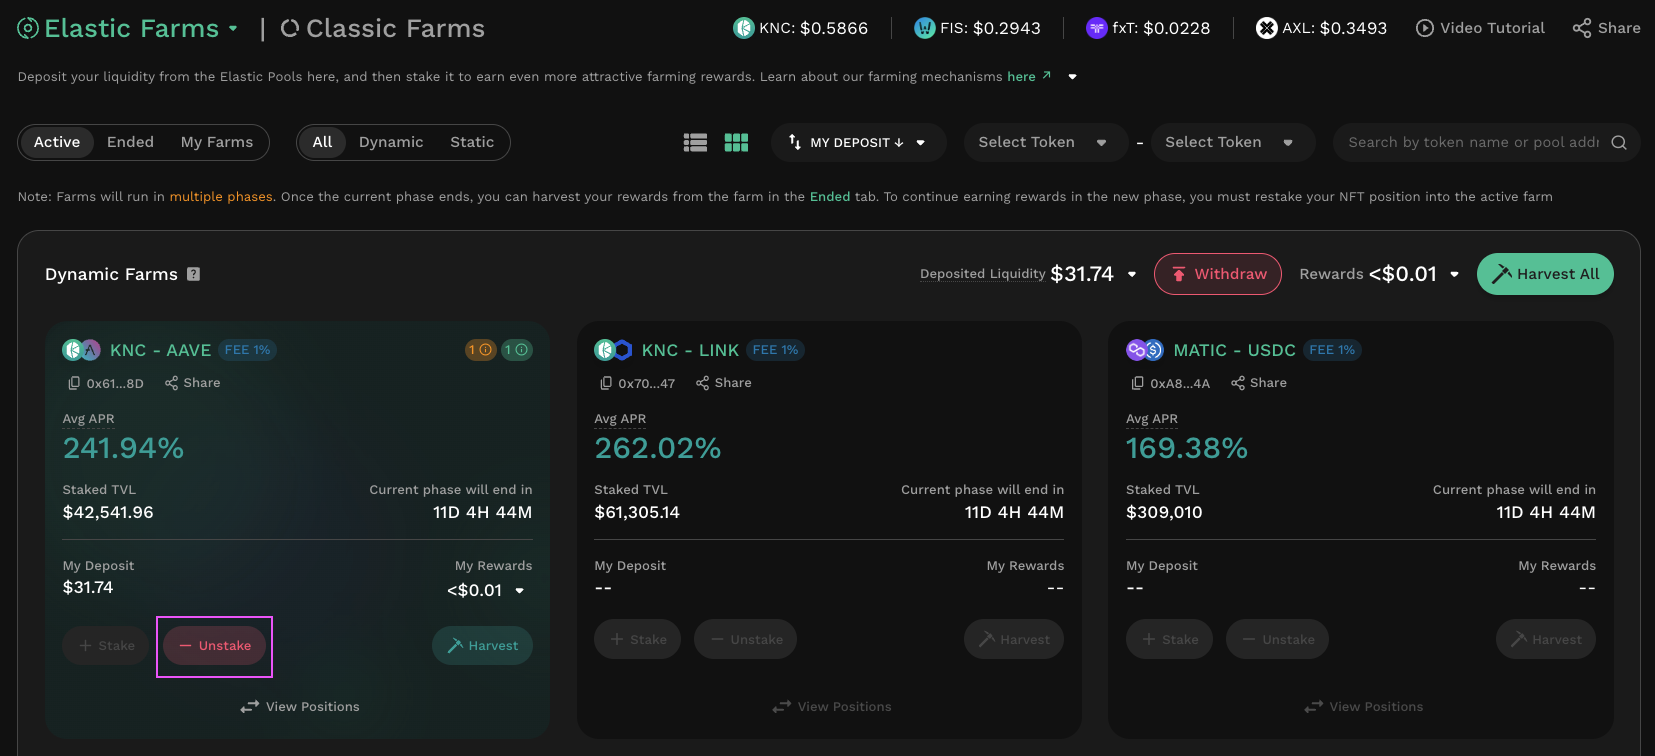Click the Ended link in note
The image size is (1655, 756).
(x=830, y=197)
